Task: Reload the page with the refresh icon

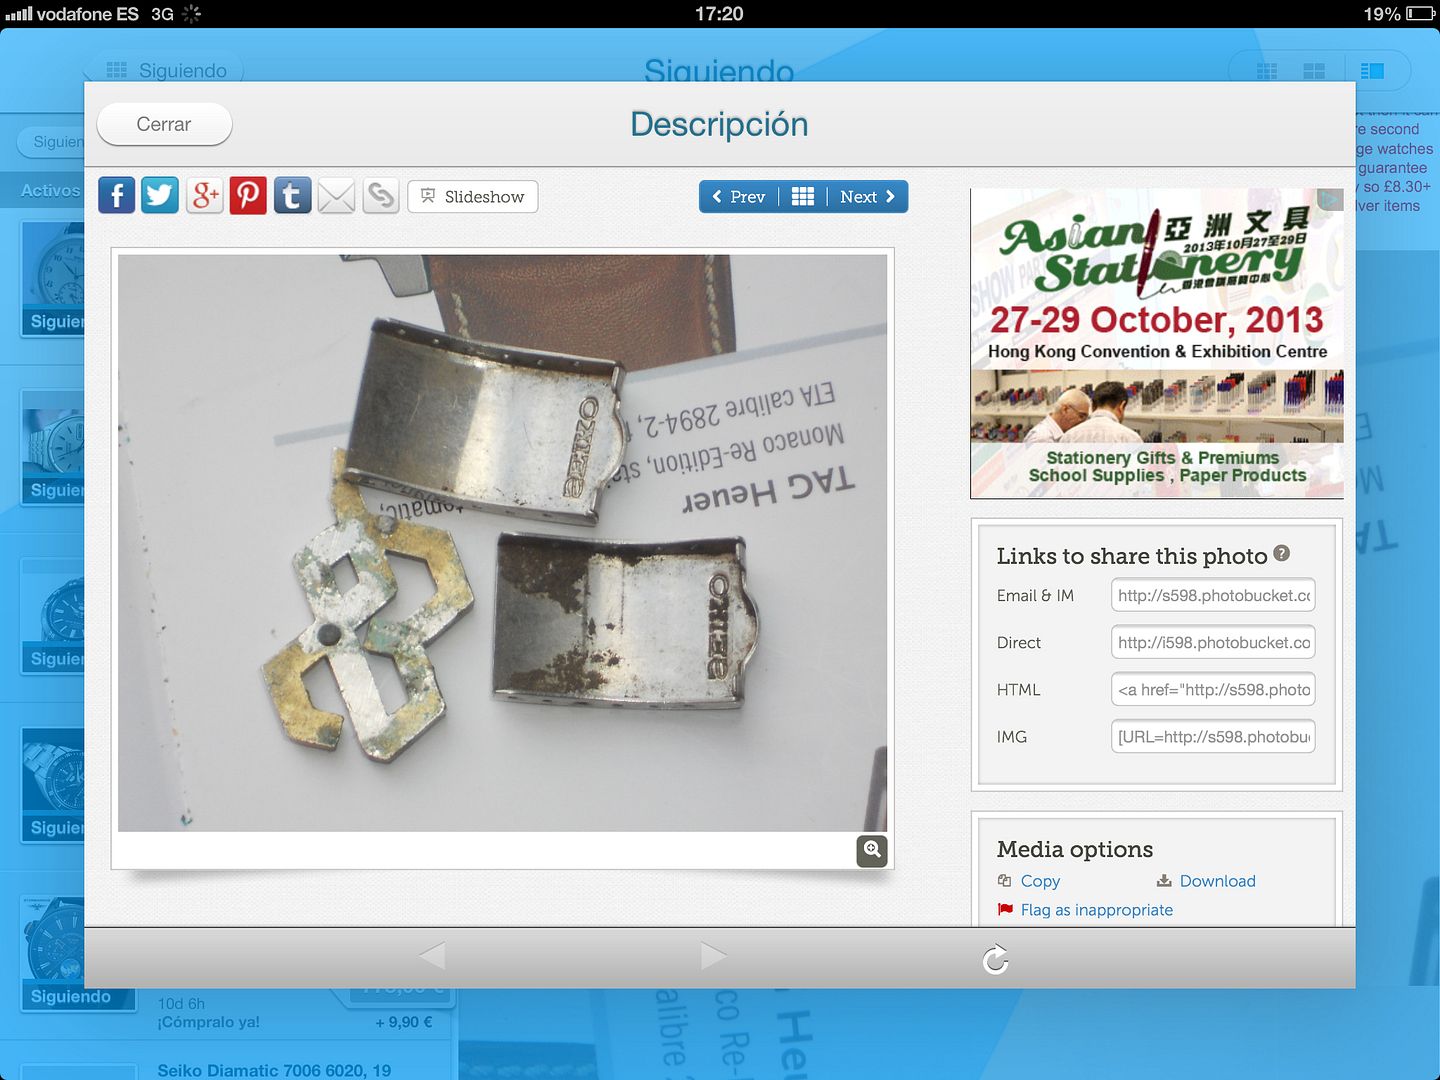Action: tap(995, 959)
